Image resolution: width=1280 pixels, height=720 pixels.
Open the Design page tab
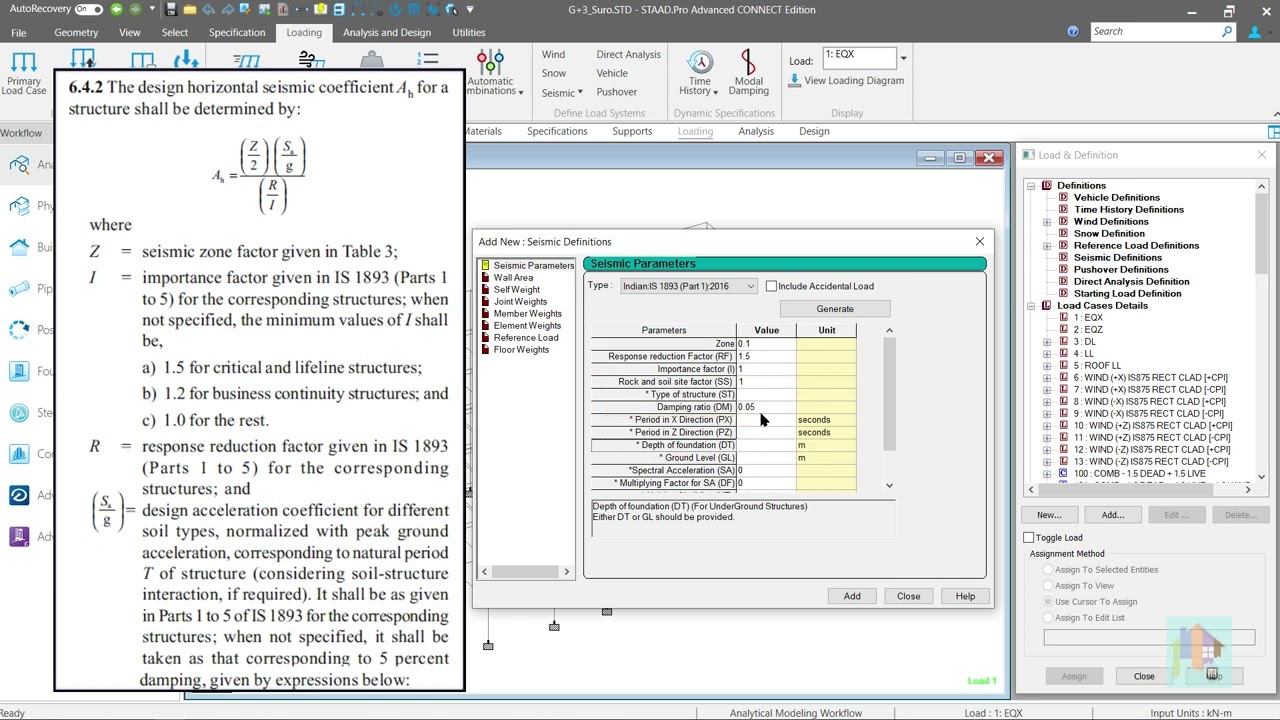(814, 131)
